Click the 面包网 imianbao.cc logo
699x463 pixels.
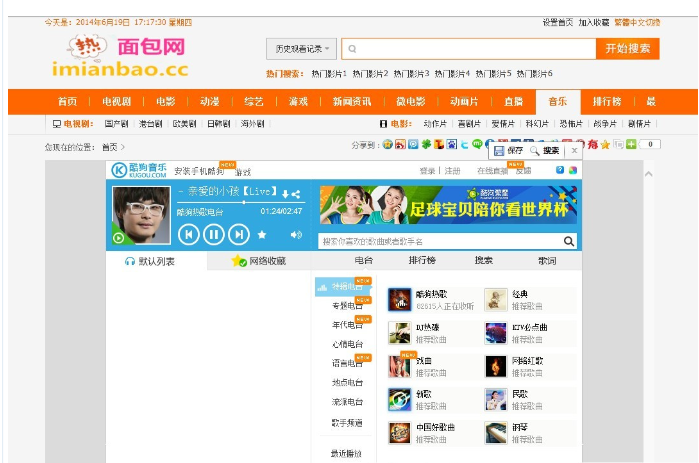pyautogui.click(x=120, y=57)
